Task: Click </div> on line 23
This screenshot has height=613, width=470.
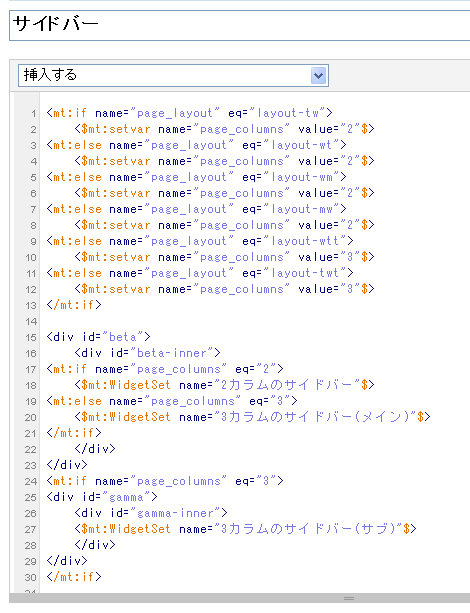Action: (x=67, y=465)
